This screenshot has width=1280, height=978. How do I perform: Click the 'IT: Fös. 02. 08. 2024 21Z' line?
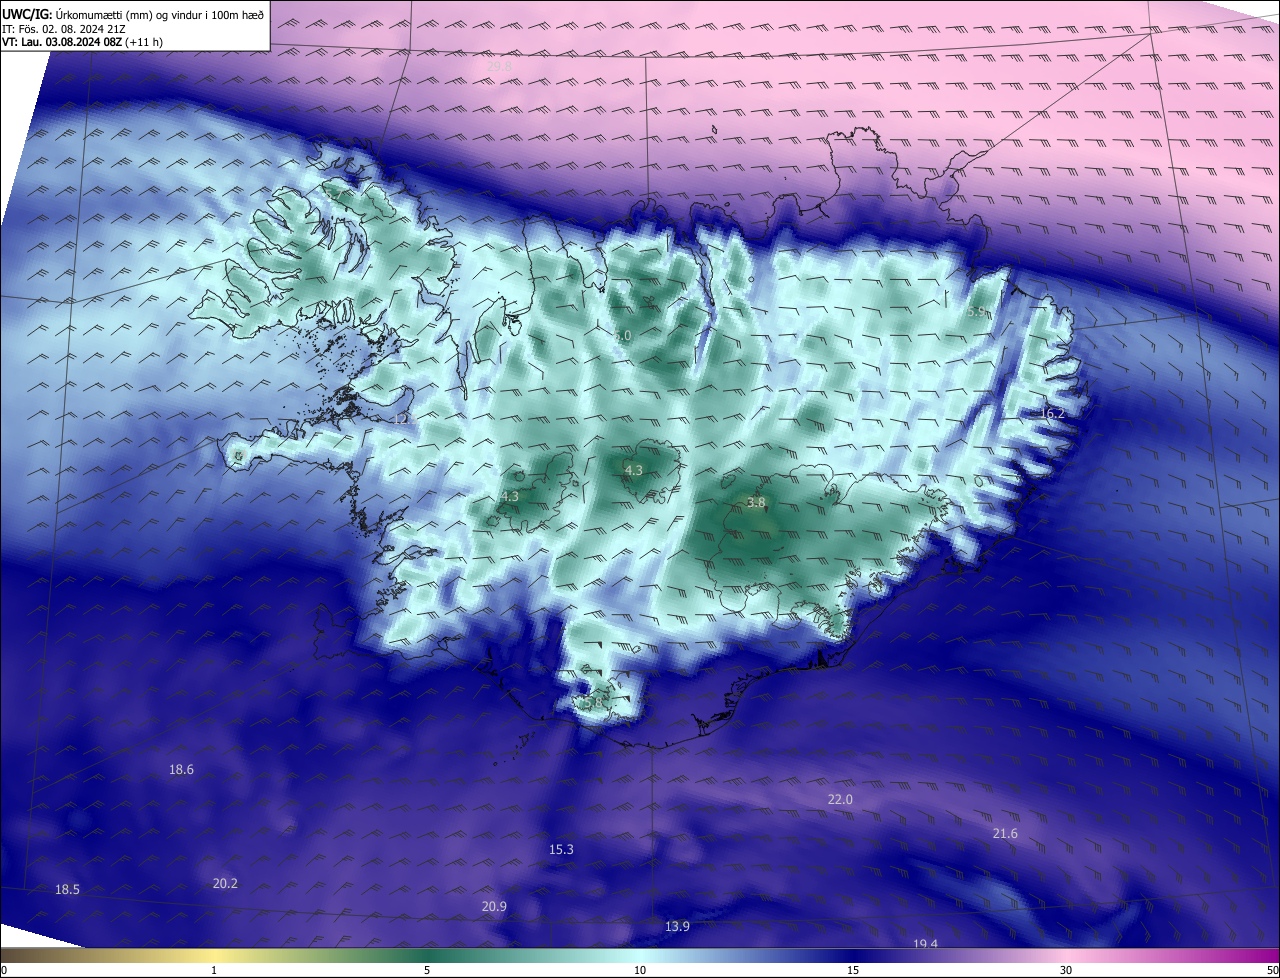click(64, 28)
